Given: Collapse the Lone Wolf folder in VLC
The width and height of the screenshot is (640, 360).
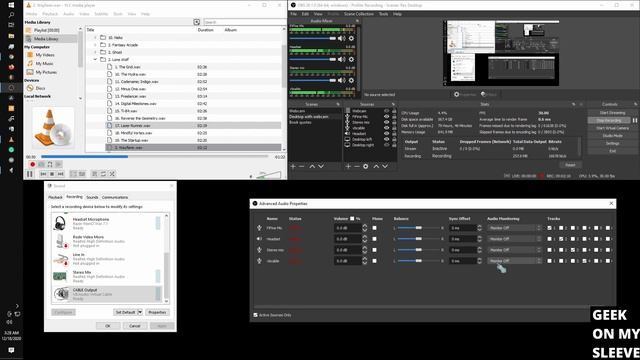Looking at the screenshot, I should (95, 60).
